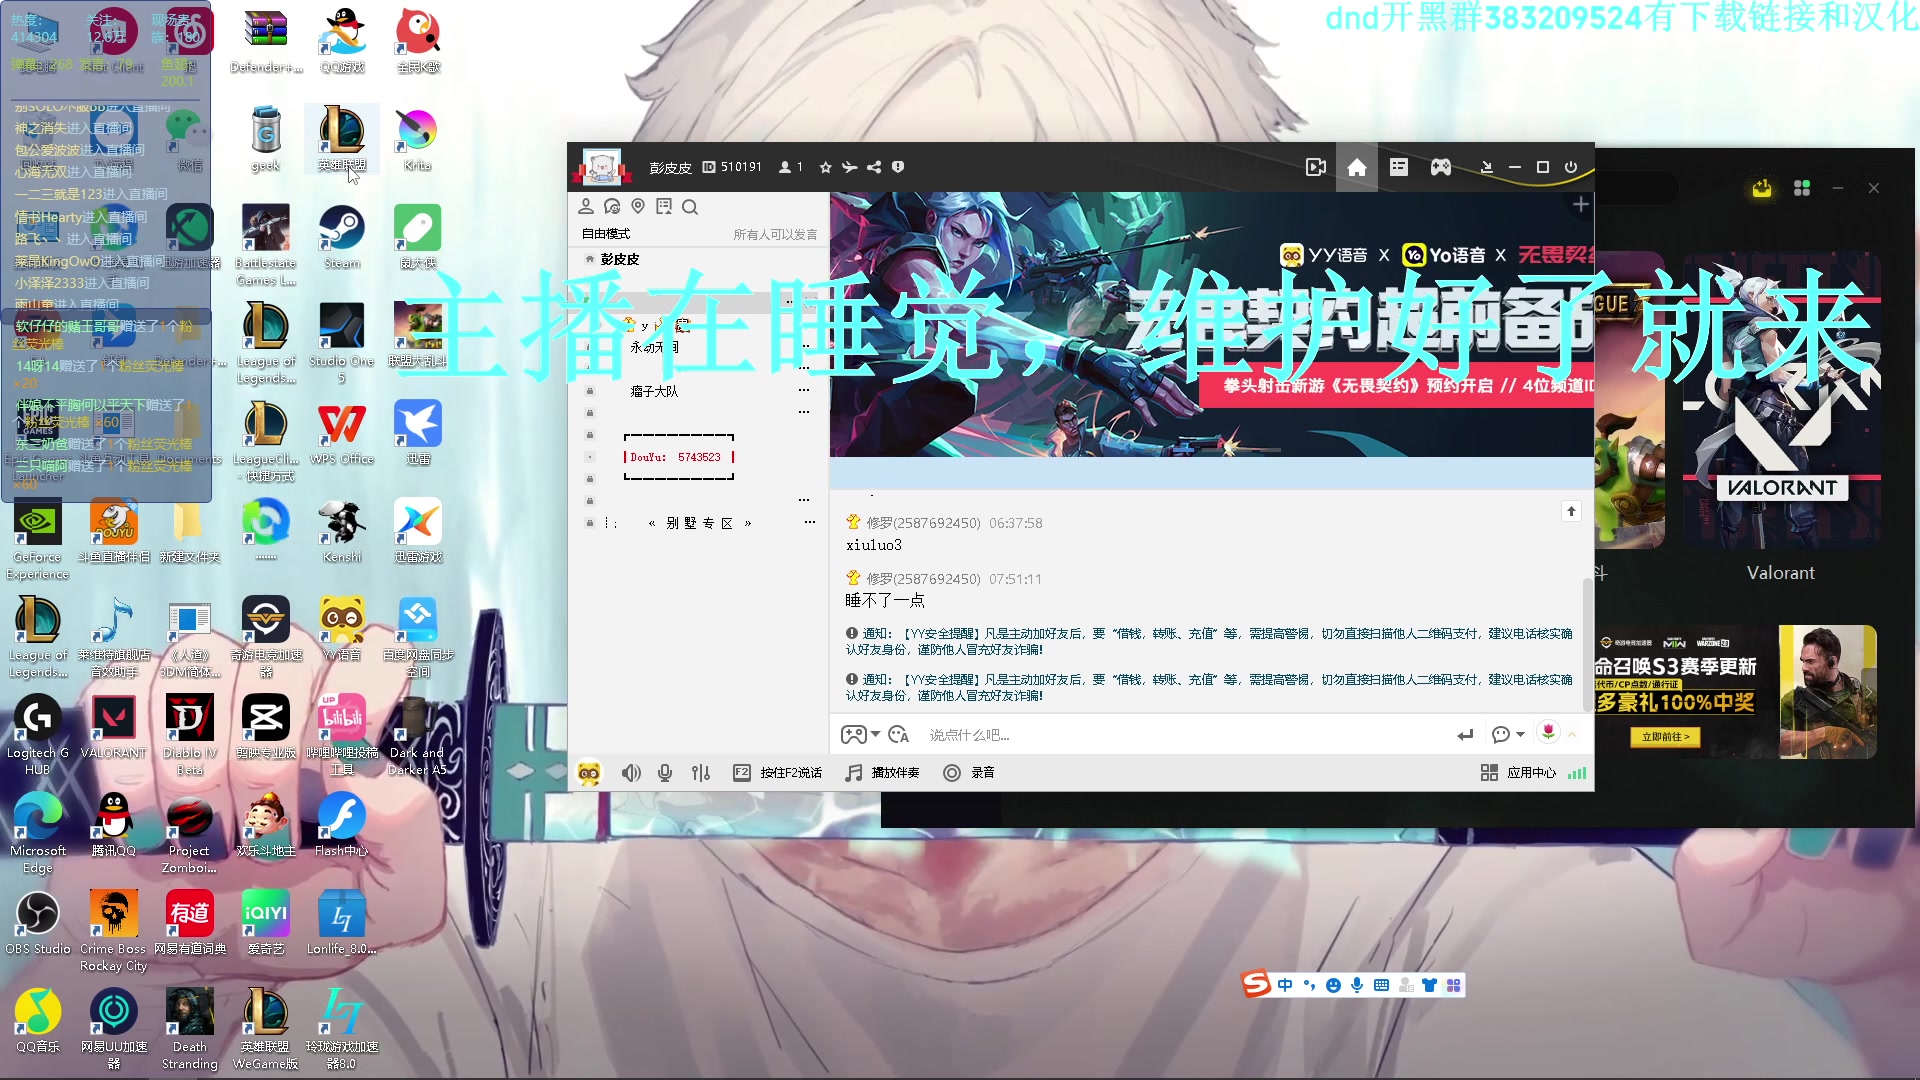Select the Steam desktop icon
This screenshot has width=1920, height=1080.
pyautogui.click(x=342, y=238)
